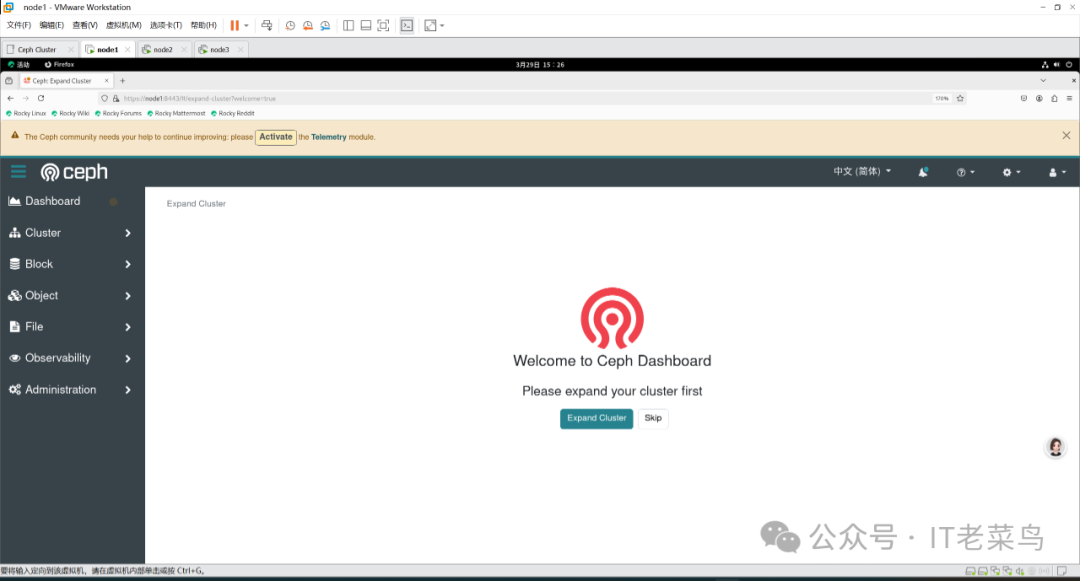Go back in Firefox
The image size is (1080, 581).
coord(10,98)
